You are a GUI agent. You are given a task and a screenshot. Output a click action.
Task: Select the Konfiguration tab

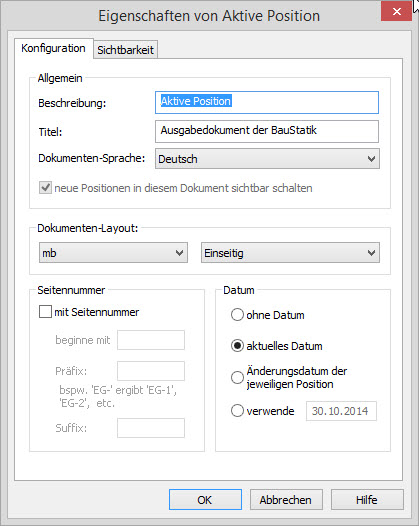point(53,48)
